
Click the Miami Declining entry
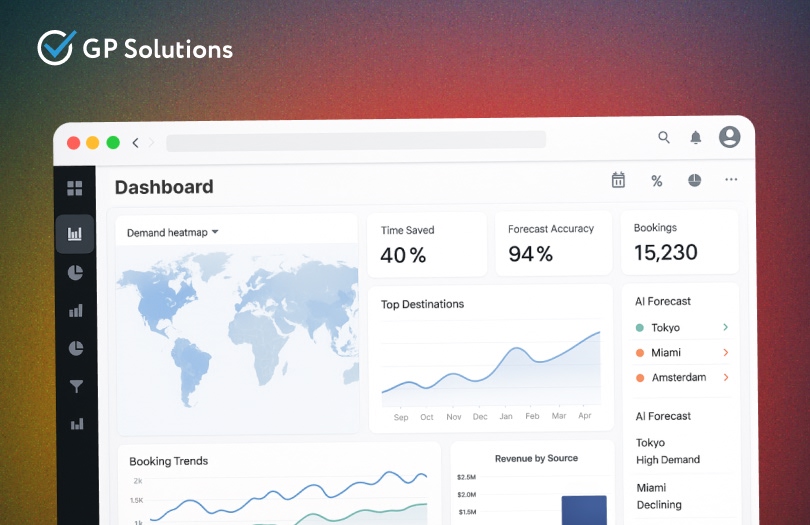(x=659, y=496)
